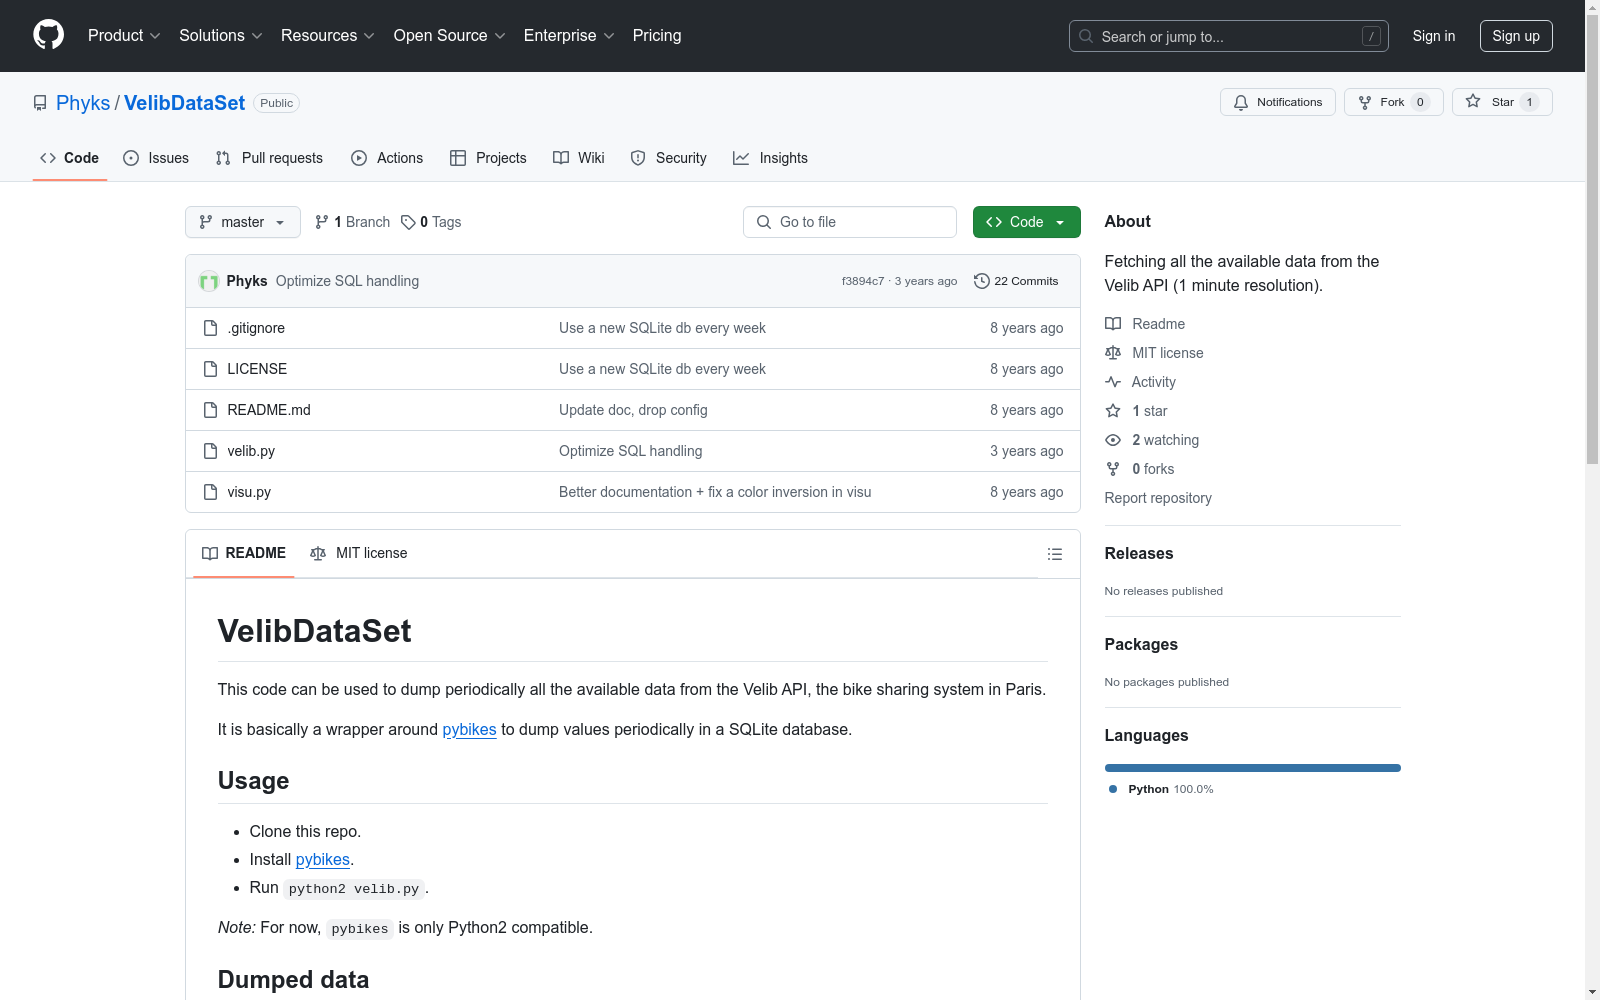This screenshot has height=1000, width=1600.
Task: Open the Python 100.0% language link
Action: coord(1161,789)
